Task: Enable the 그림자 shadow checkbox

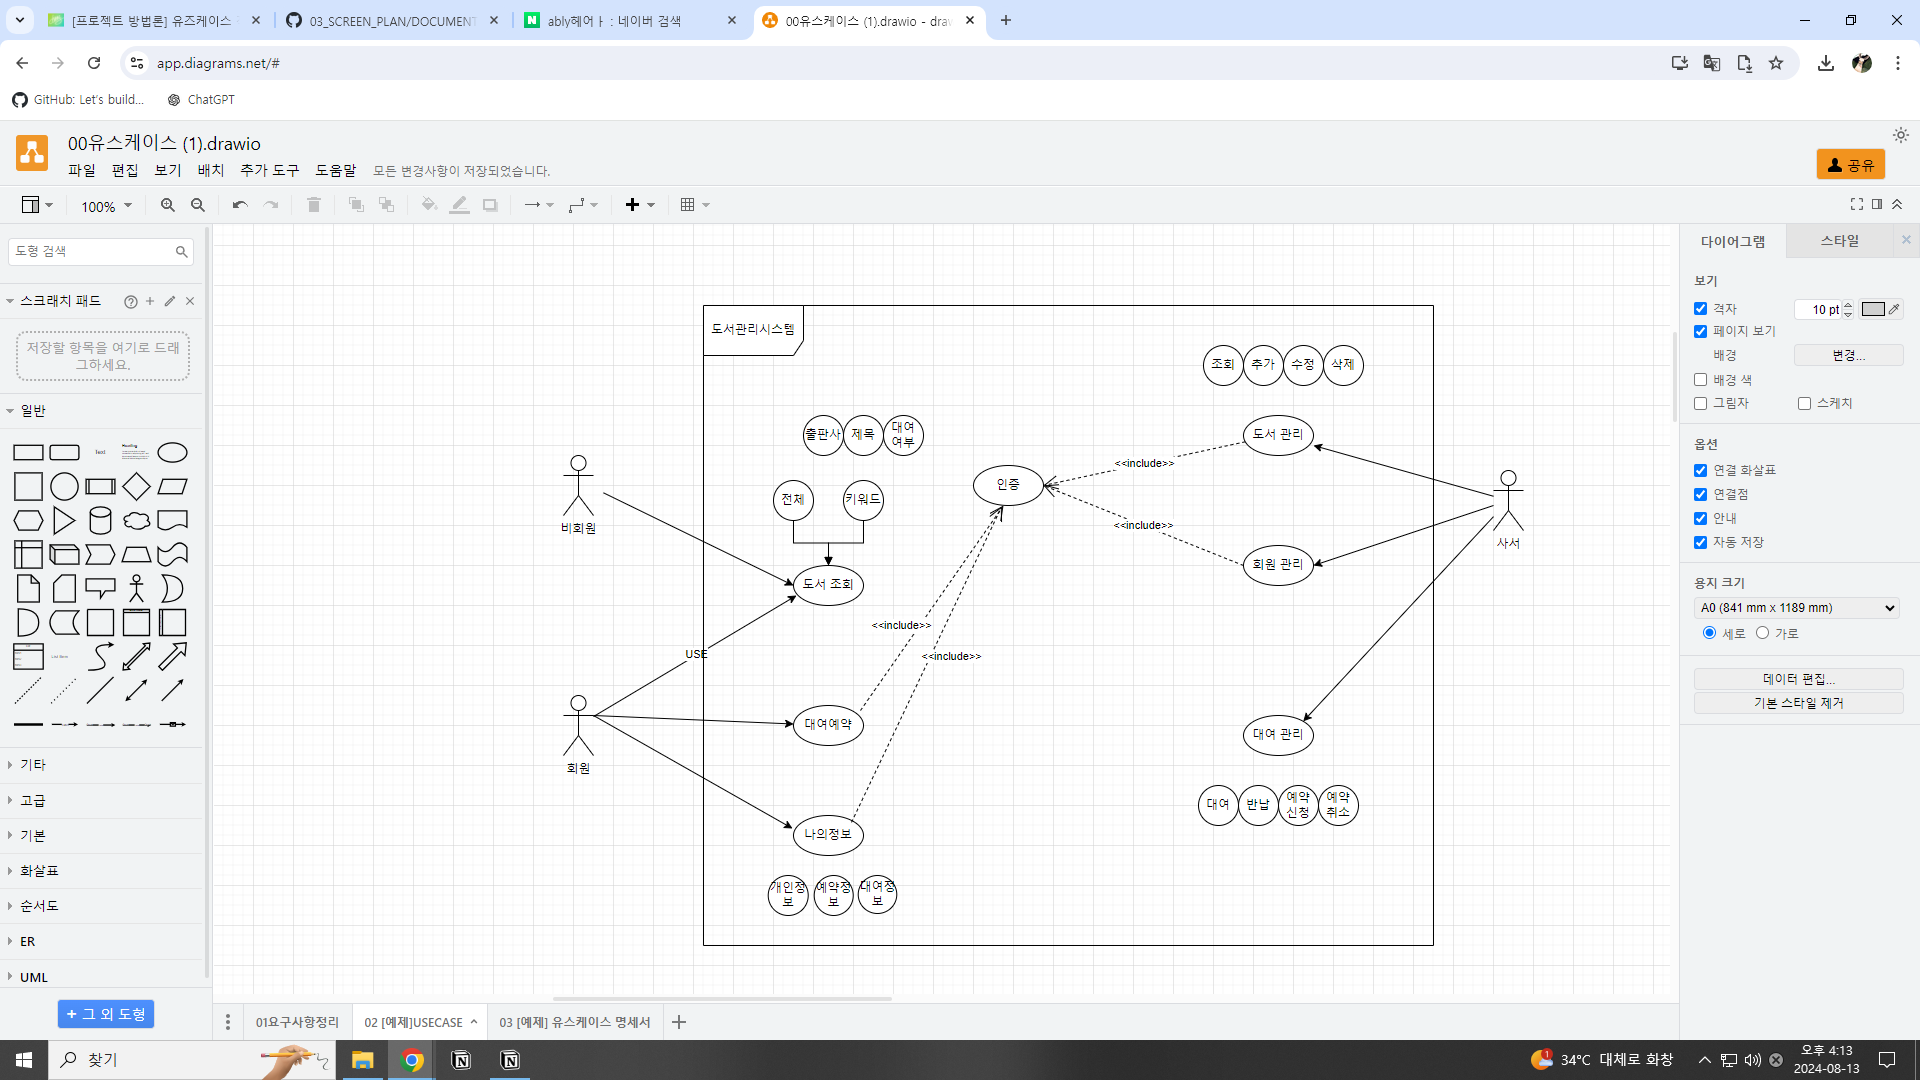Action: 1700,403
